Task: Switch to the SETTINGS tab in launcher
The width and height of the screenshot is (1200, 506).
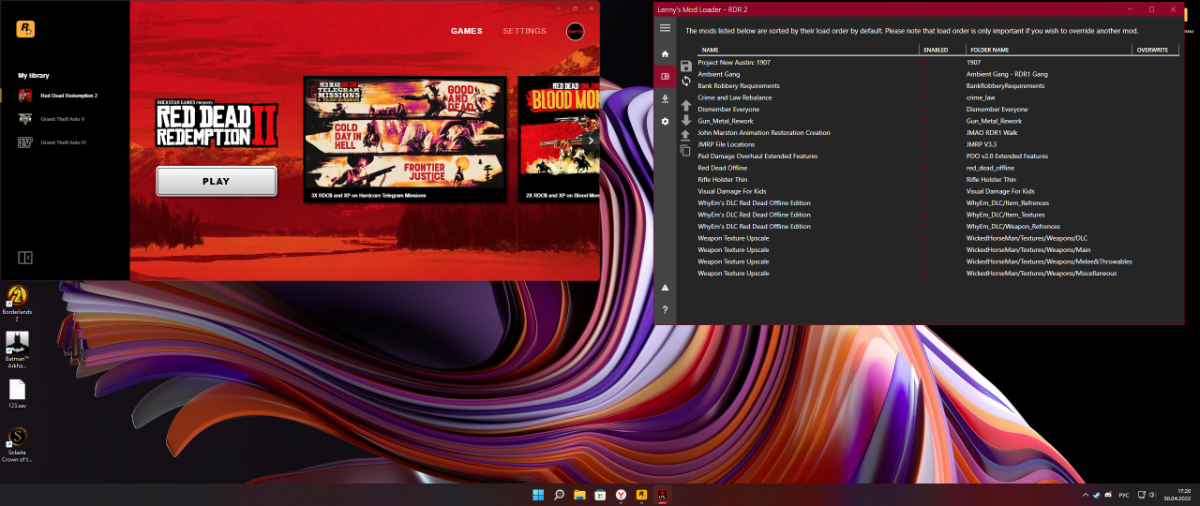Action: [x=524, y=31]
